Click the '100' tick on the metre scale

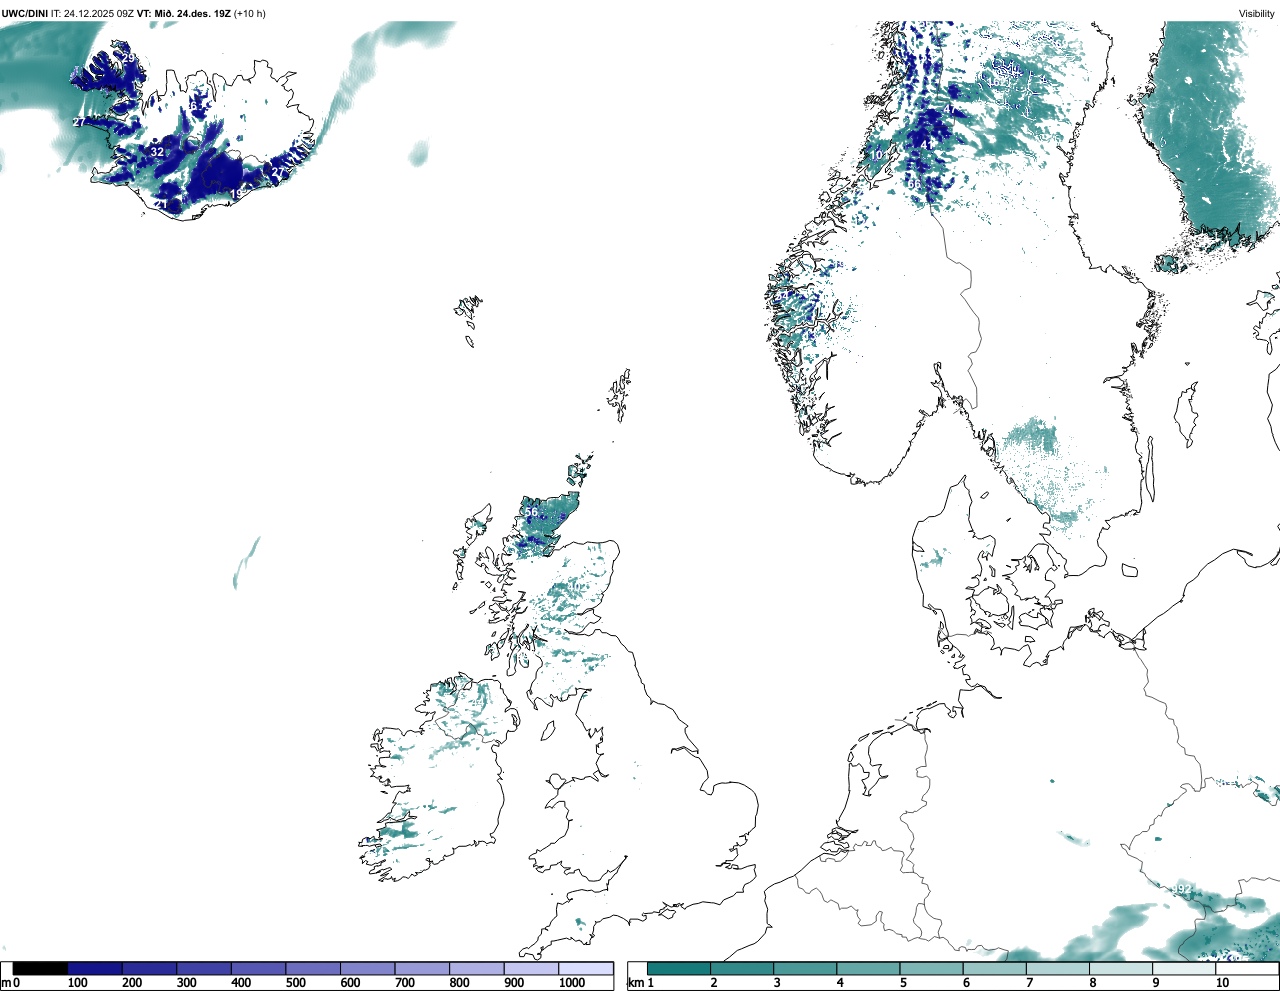click(x=77, y=983)
